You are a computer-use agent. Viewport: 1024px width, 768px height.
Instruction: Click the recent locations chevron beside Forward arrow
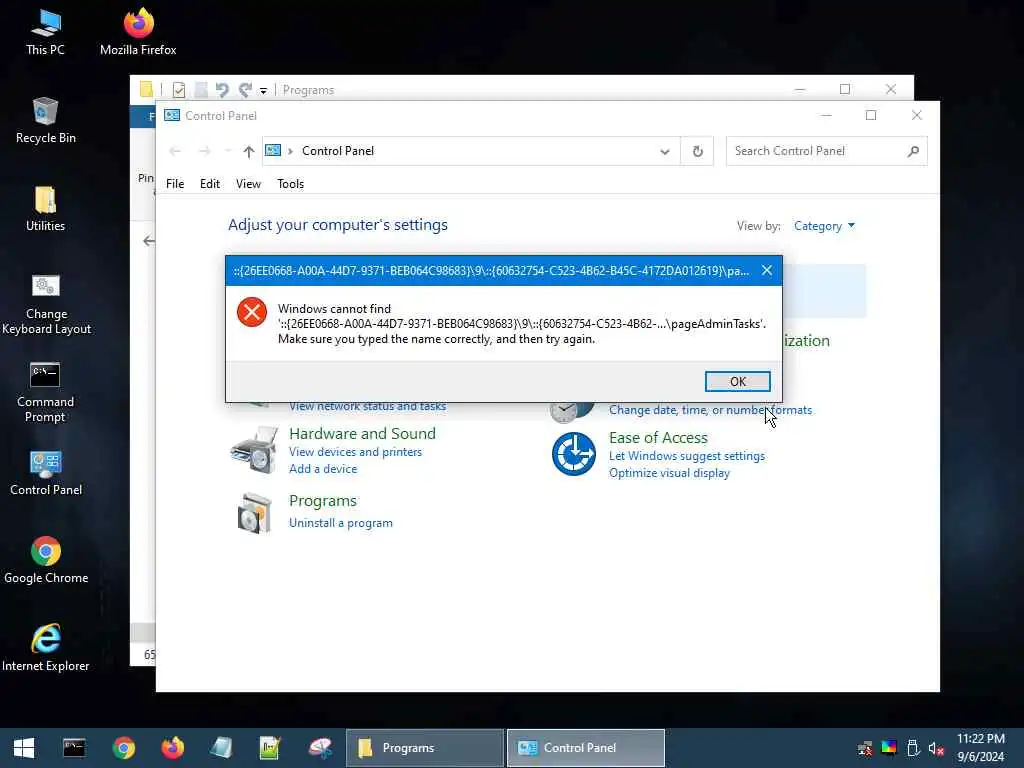pyautogui.click(x=228, y=152)
